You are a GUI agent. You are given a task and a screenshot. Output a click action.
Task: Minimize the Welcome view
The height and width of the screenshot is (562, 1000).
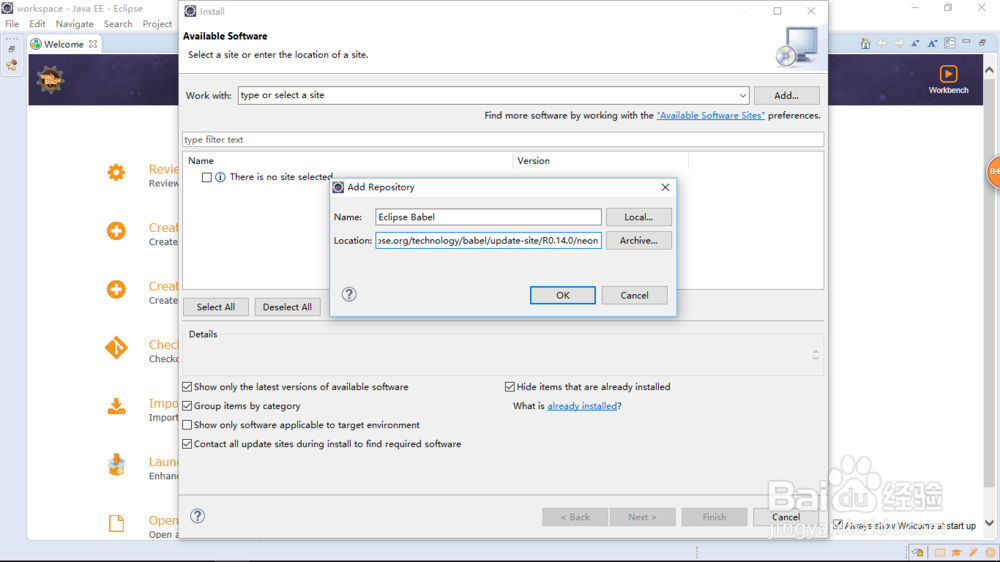click(966, 42)
